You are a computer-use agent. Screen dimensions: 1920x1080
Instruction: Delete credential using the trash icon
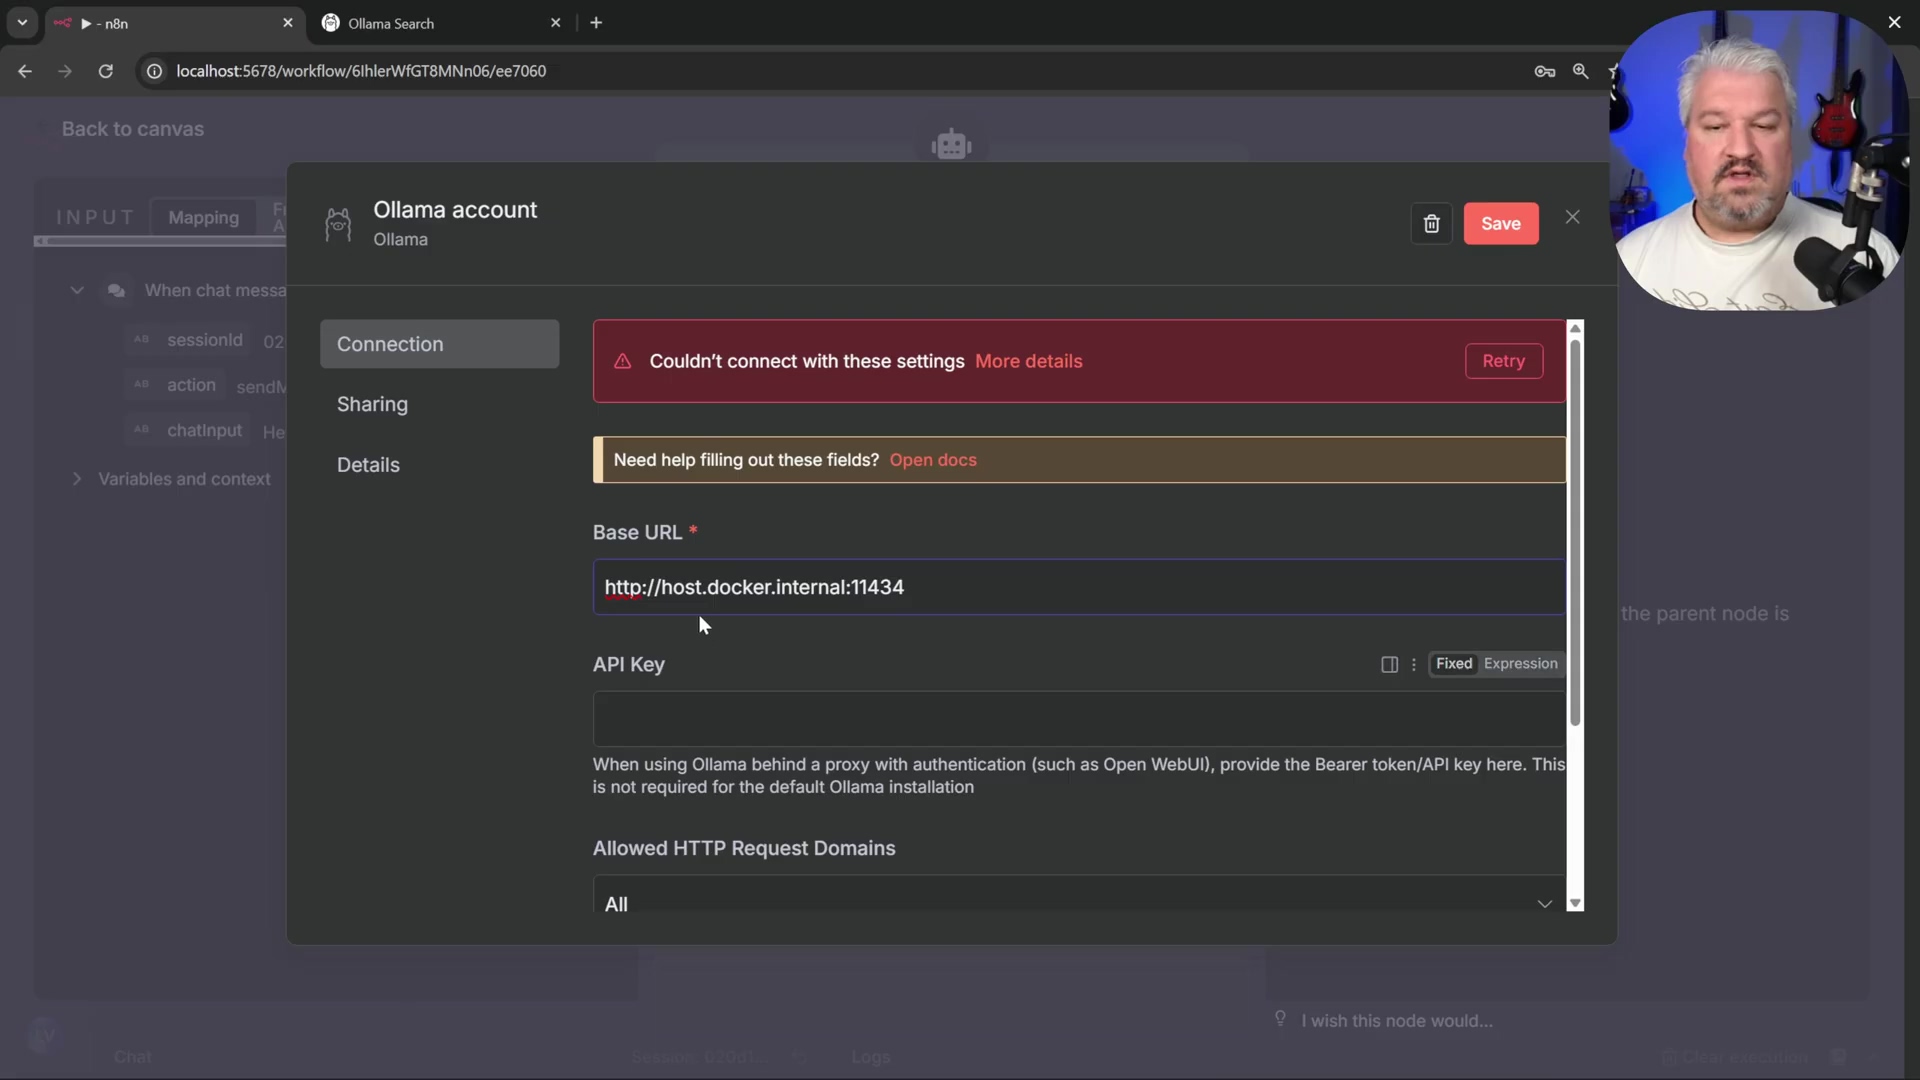tap(1431, 223)
